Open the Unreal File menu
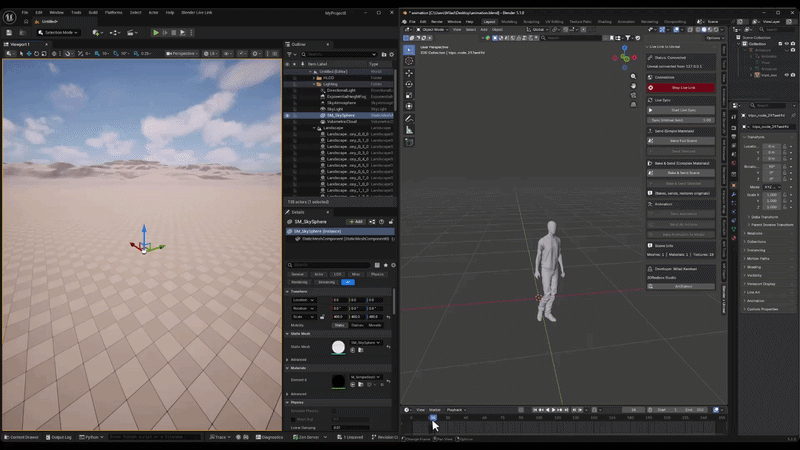This screenshot has width=800, height=450. coord(24,12)
